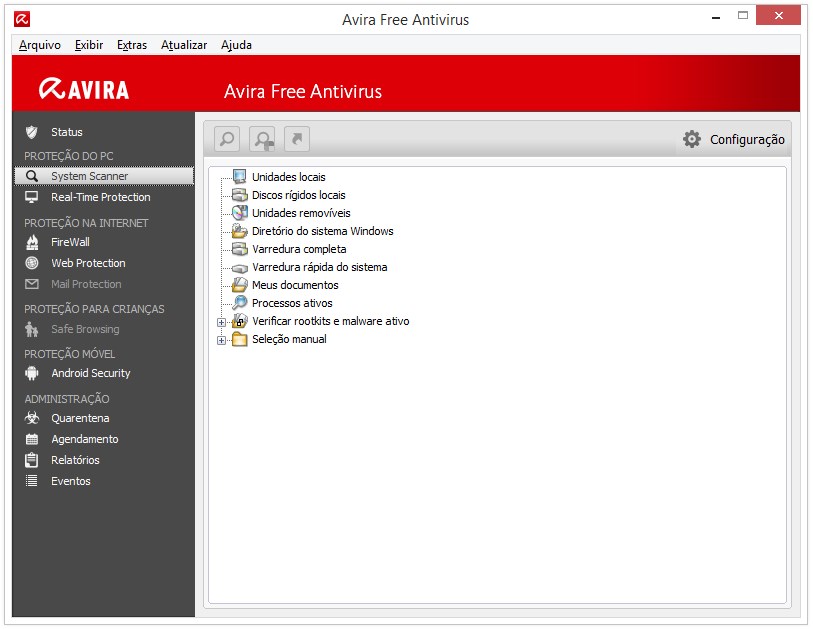Click the computer icon for Unidades locais
This screenshot has width=813, height=629.
[x=240, y=176]
